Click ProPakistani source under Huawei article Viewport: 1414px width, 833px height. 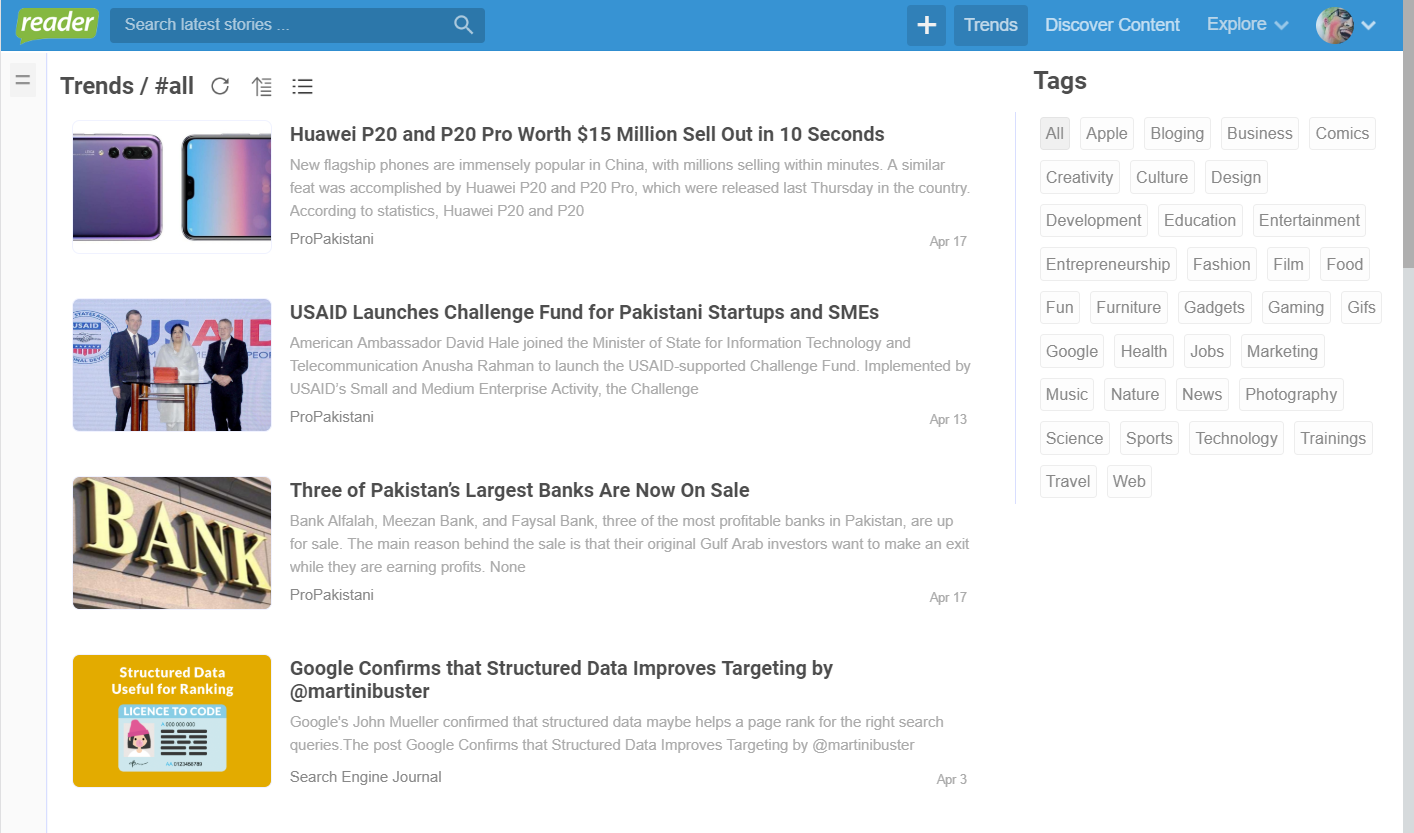click(x=331, y=239)
